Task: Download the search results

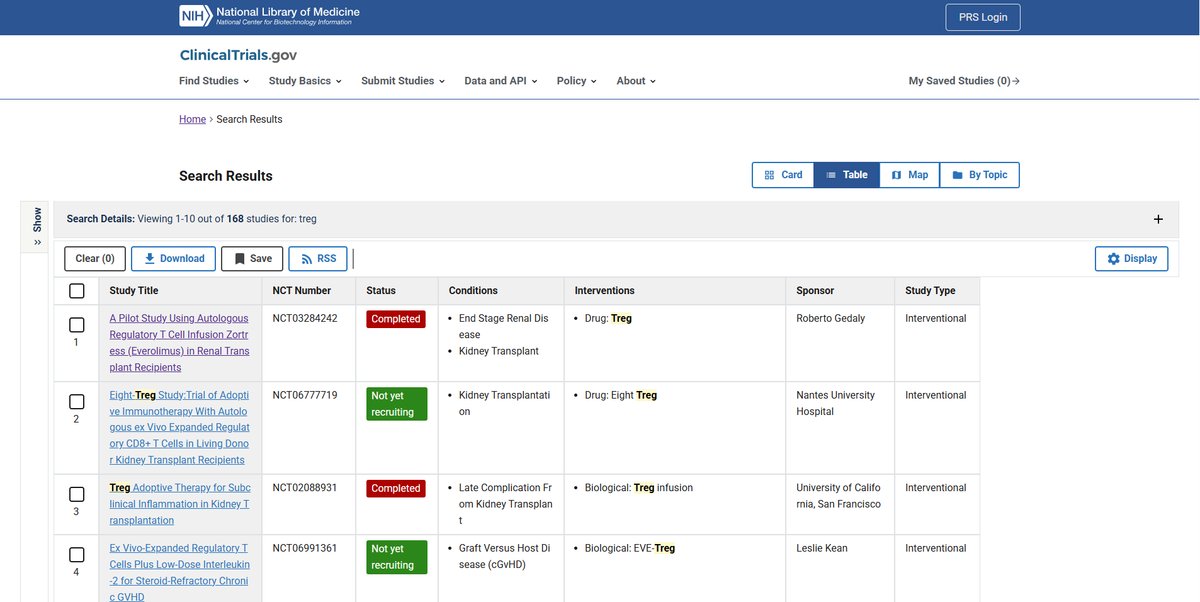Action: pyautogui.click(x=174, y=259)
